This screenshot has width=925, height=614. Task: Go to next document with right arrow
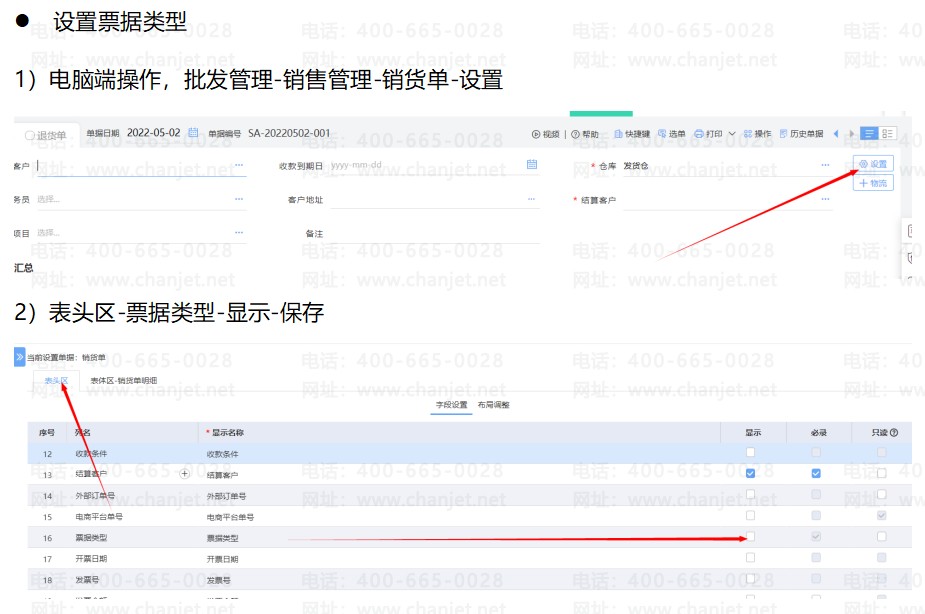click(851, 134)
